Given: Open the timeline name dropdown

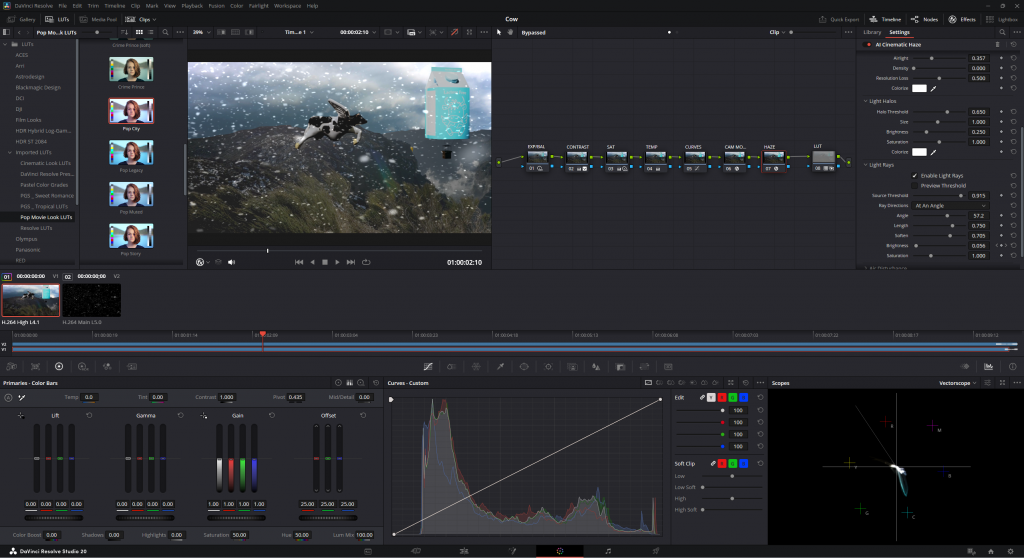Looking at the screenshot, I should [299, 32].
